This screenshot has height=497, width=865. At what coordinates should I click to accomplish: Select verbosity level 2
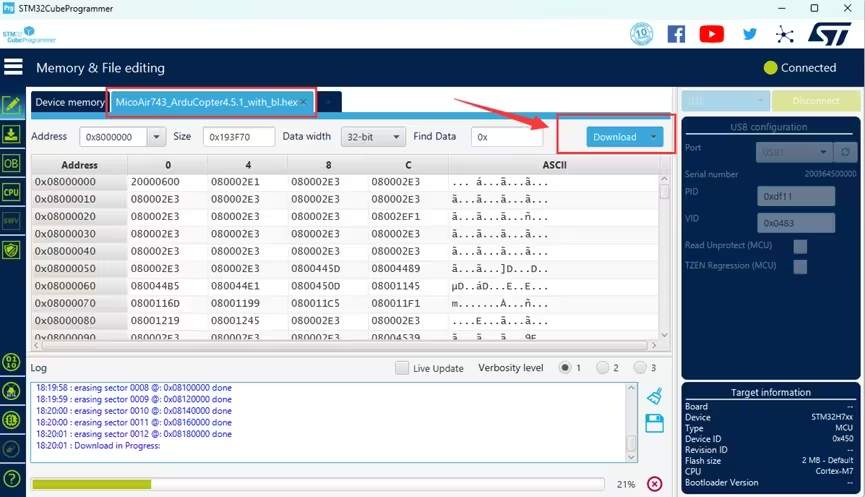(602, 367)
